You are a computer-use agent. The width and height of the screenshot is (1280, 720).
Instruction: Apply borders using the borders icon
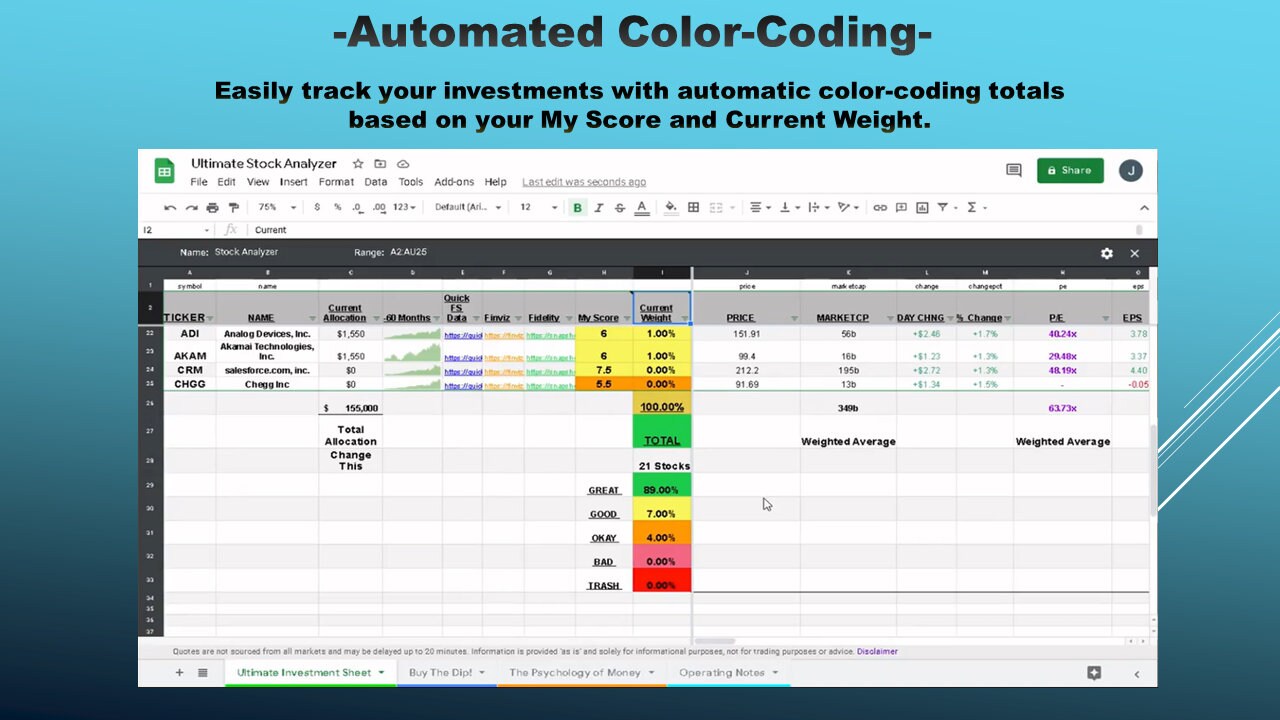[x=691, y=207]
